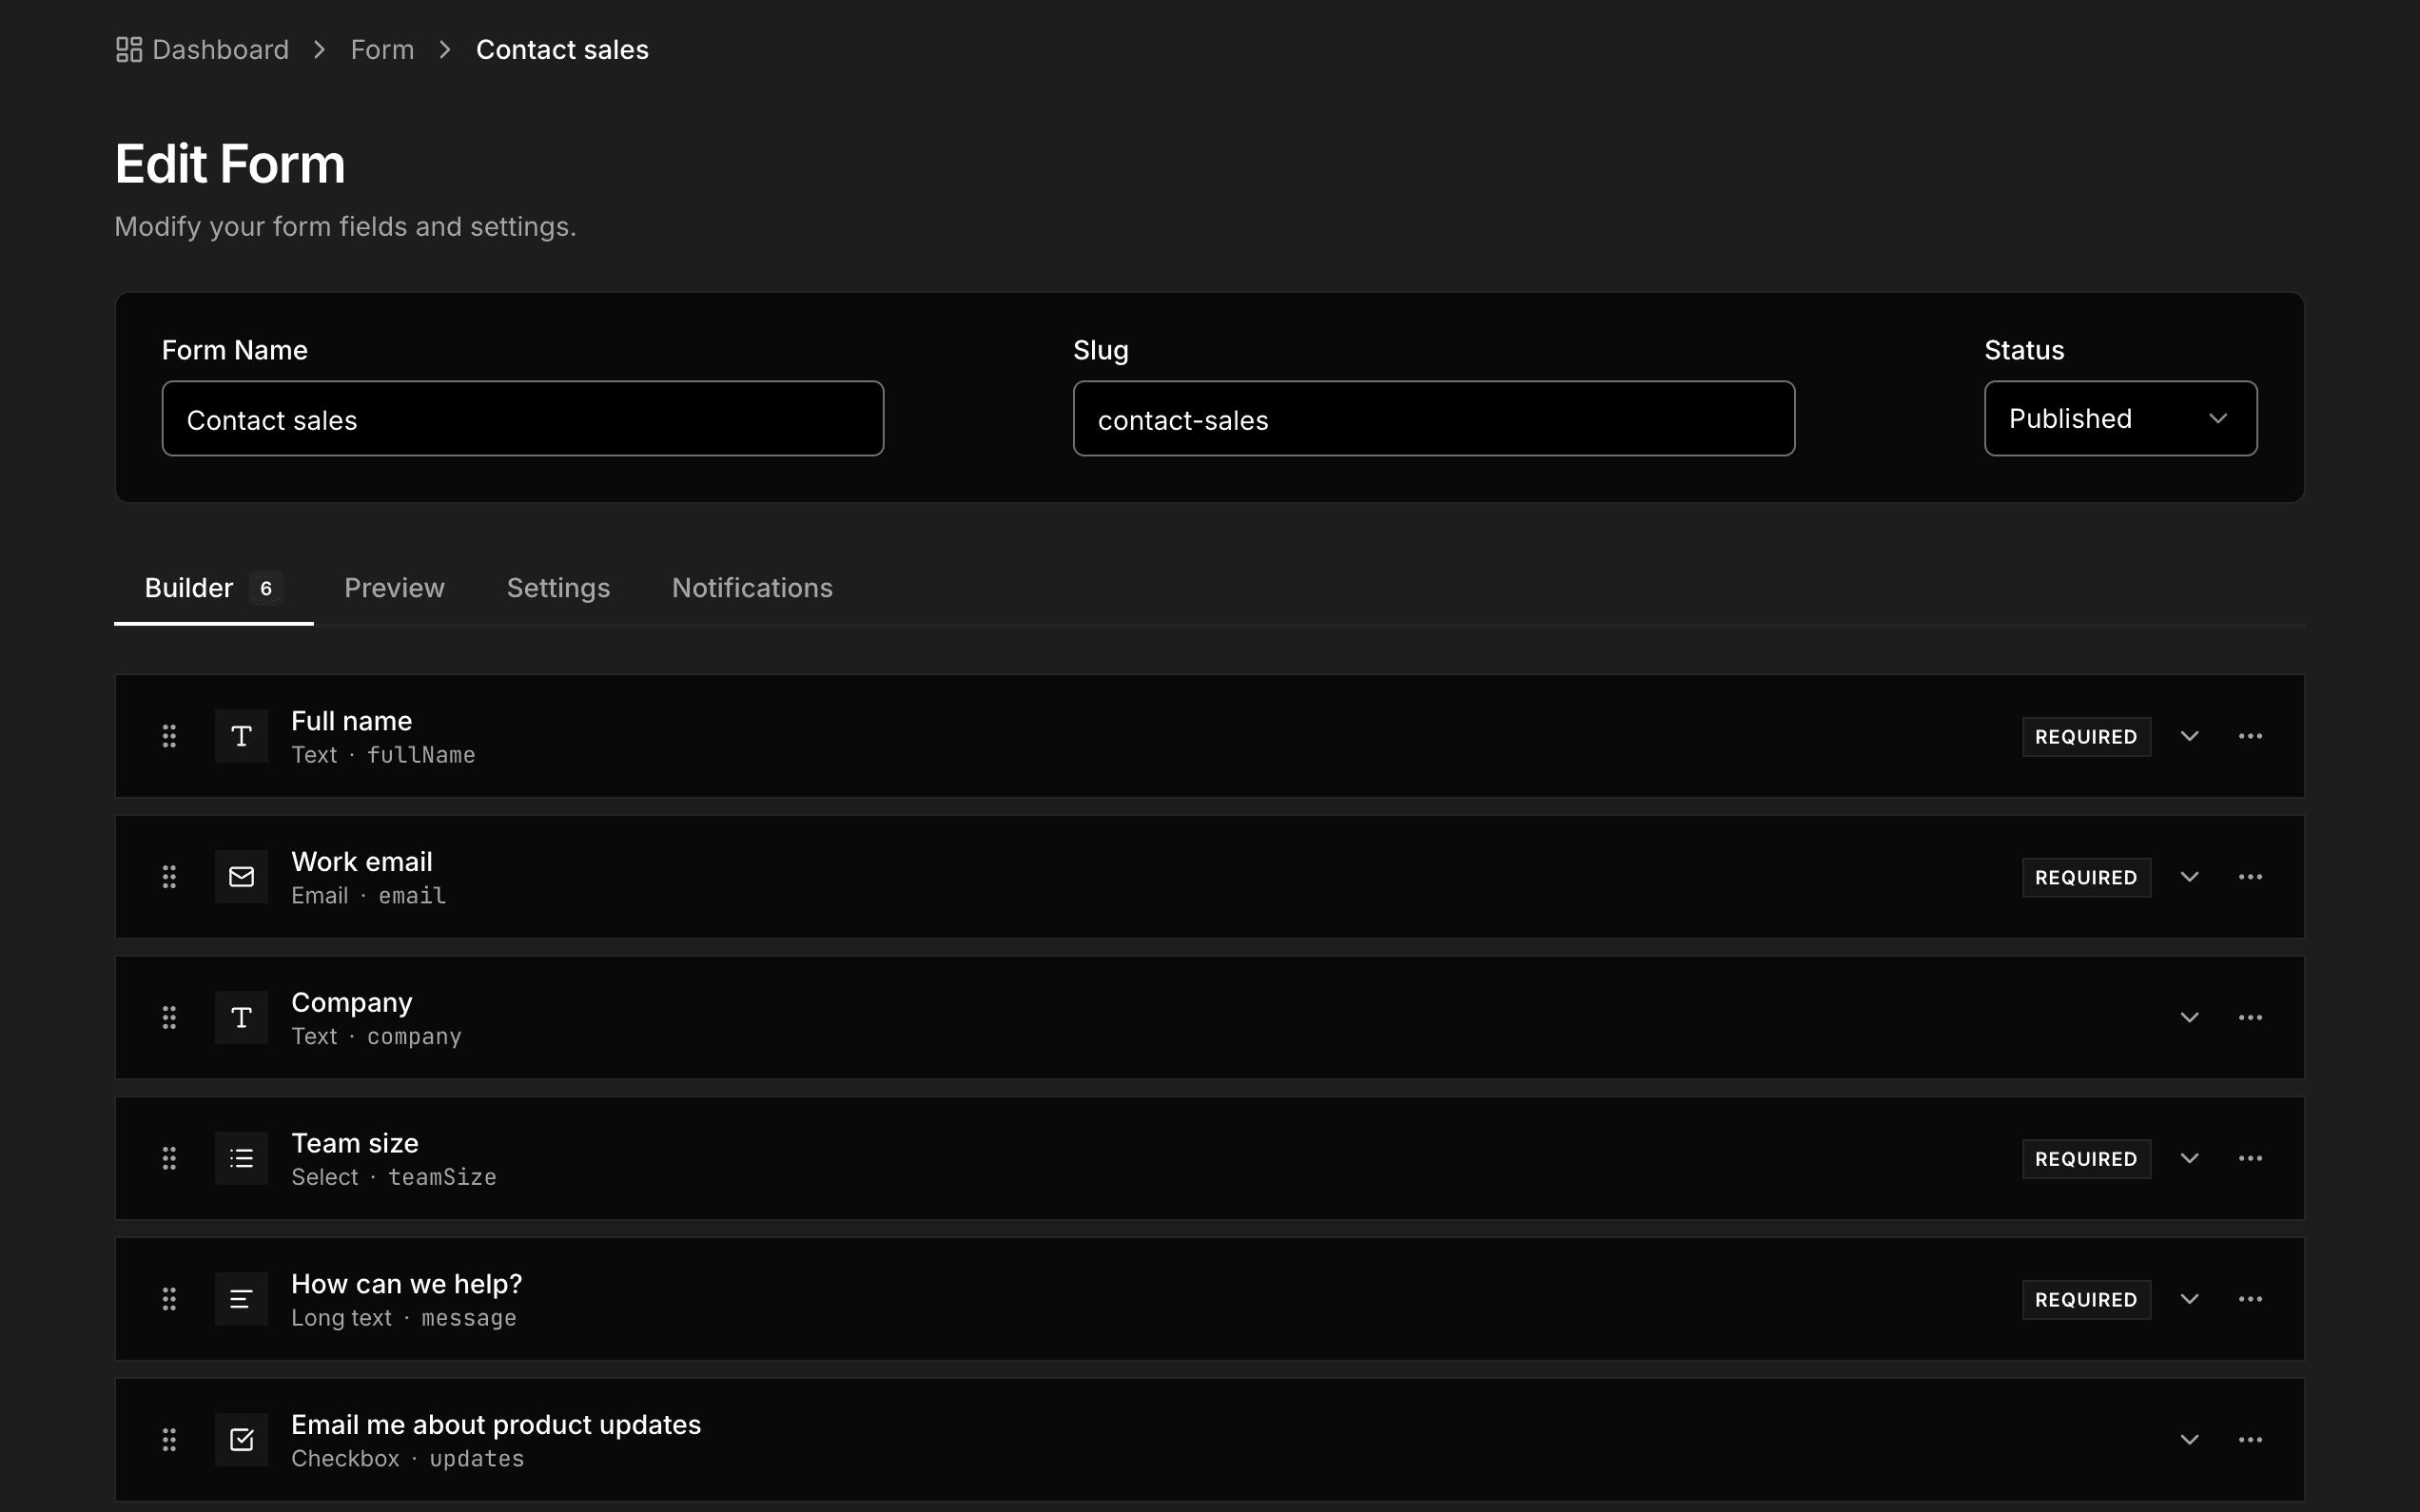
Task: Click long text icon for How can we help?
Action: (x=241, y=1300)
